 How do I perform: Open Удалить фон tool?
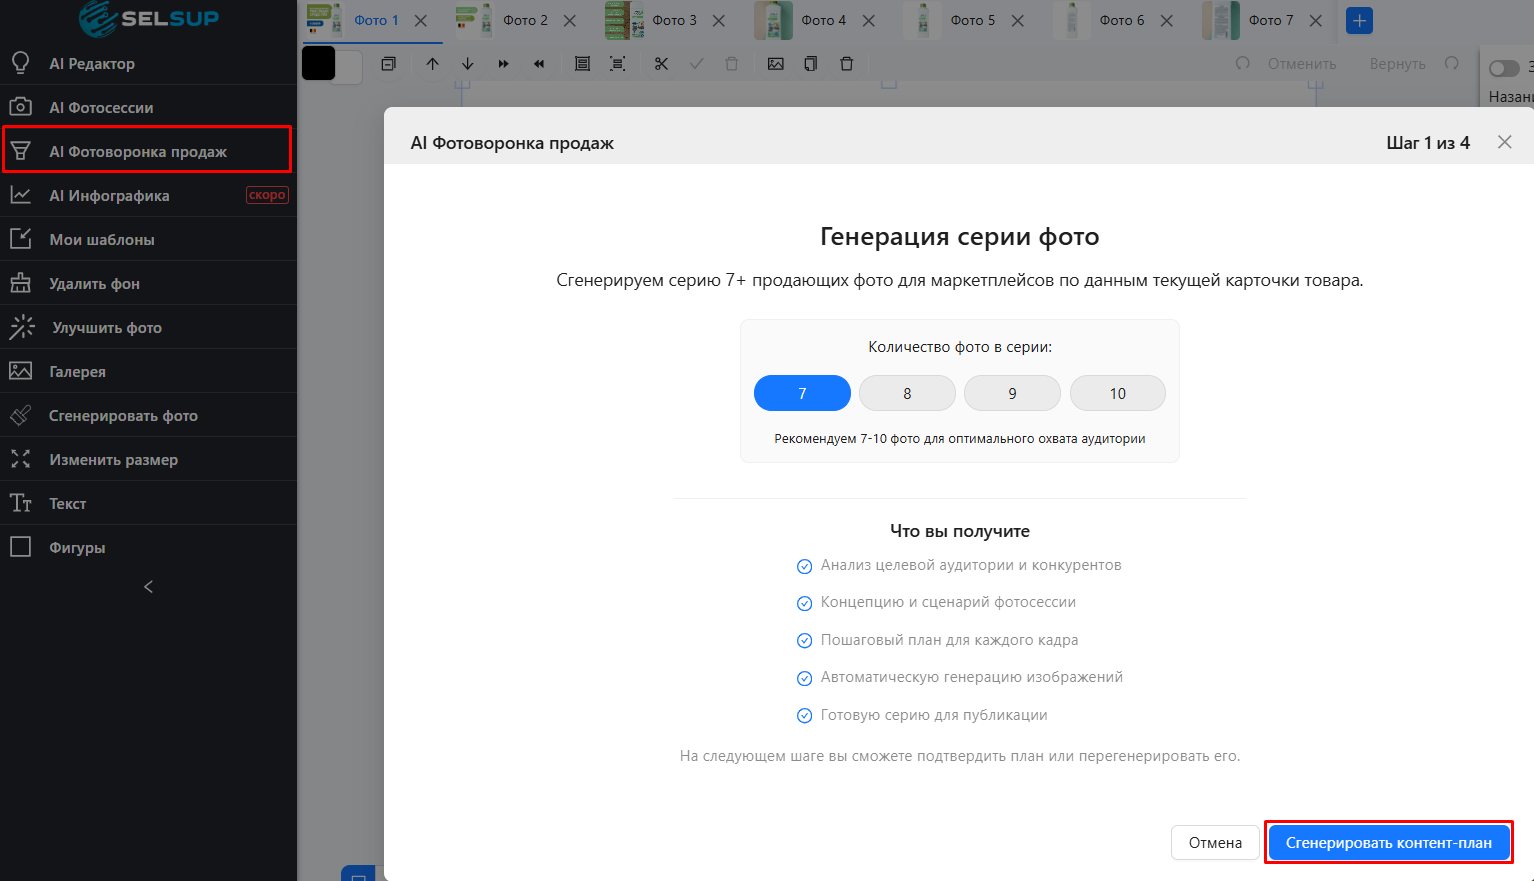(94, 284)
